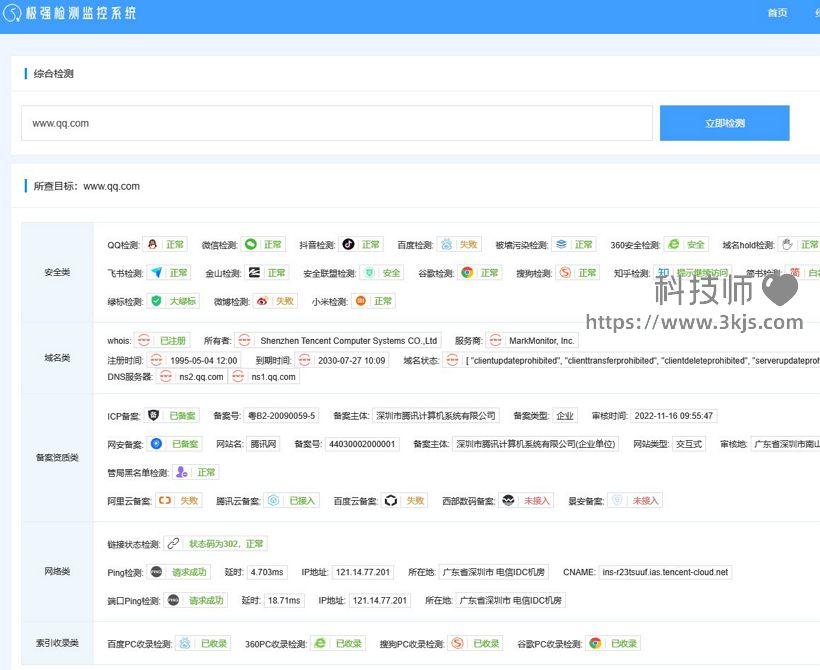820x670 pixels.
Task: Click the whois icon next to 已注册
Action: tap(144, 340)
